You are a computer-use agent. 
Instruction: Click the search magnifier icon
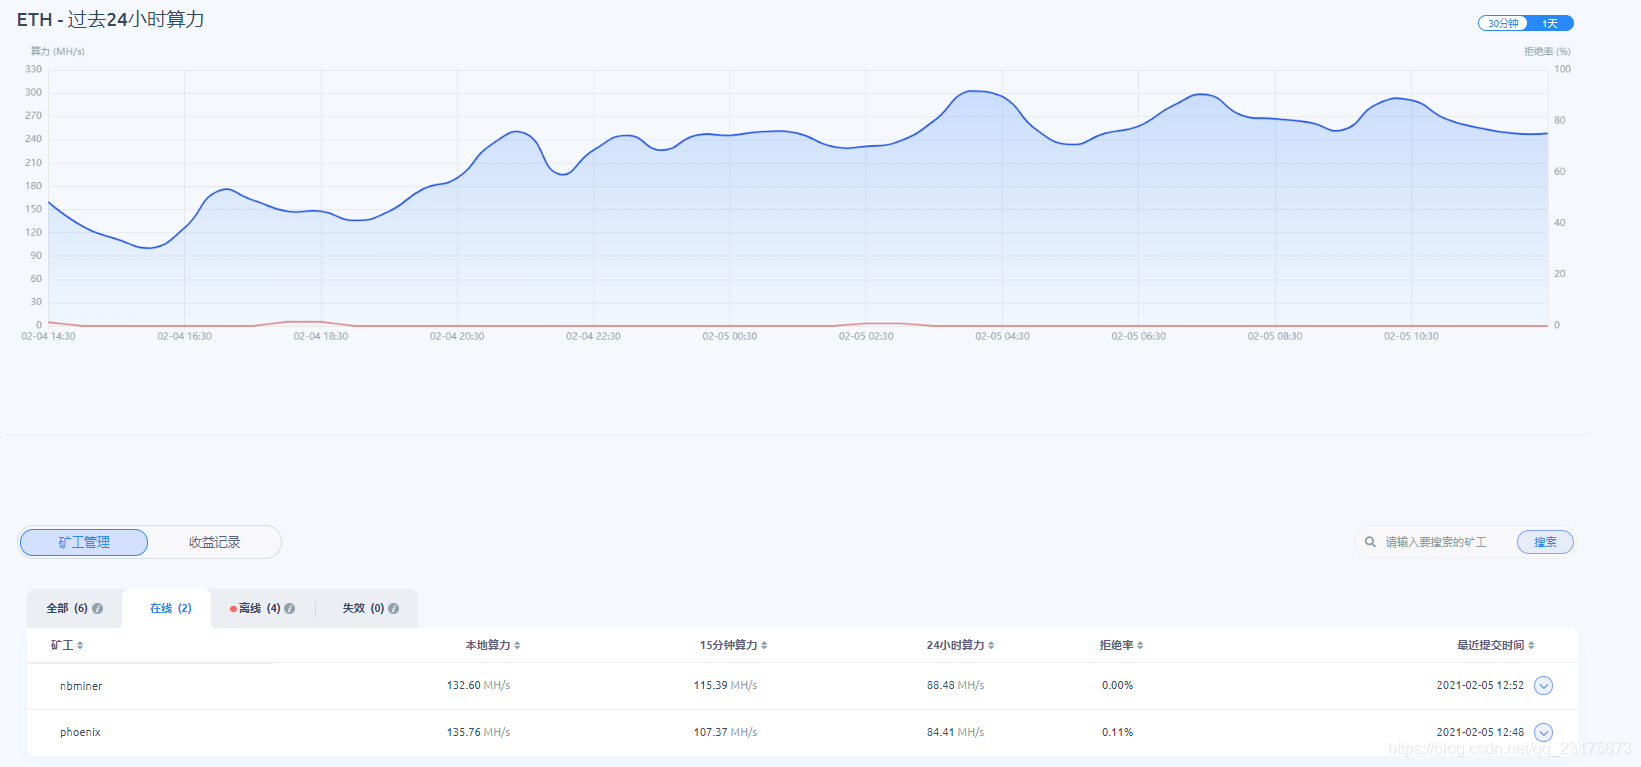pos(1370,542)
